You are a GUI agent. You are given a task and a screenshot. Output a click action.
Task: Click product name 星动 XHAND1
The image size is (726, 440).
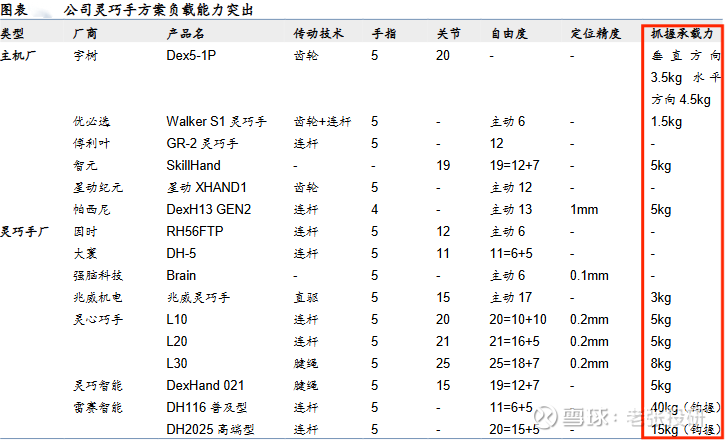point(207,188)
